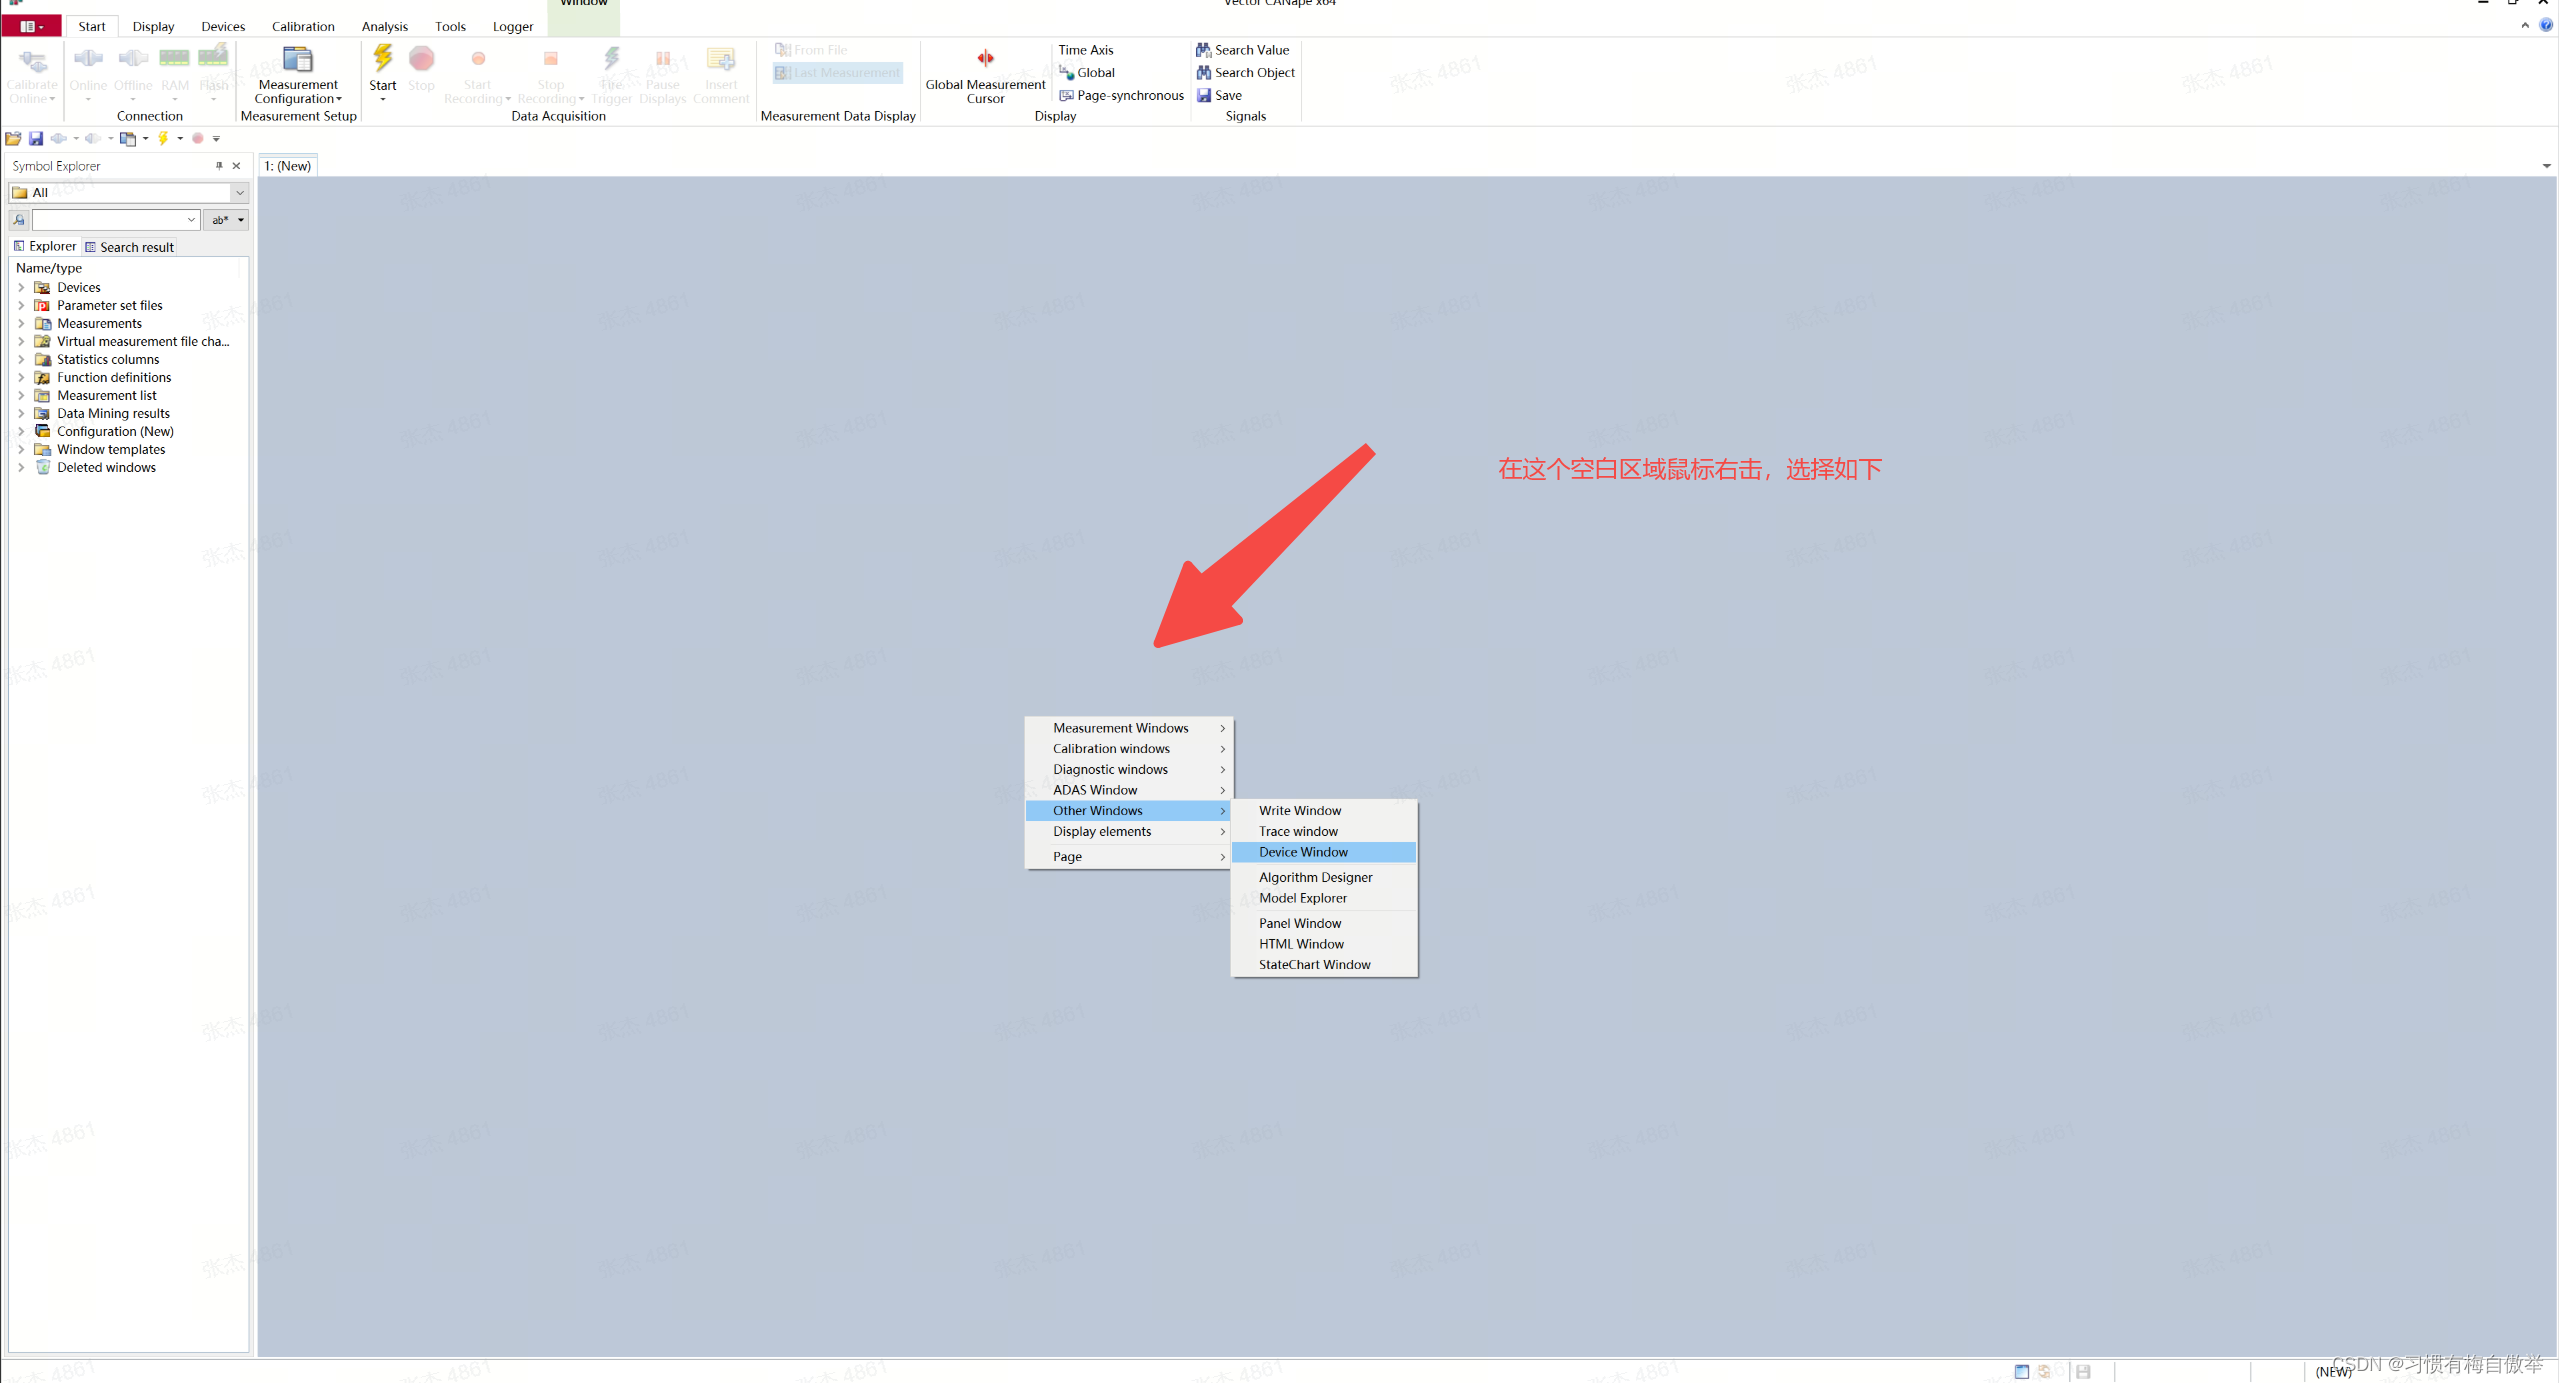The width and height of the screenshot is (2559, 1383).
Task: Click the Global Measurement Cursor icon
Action: point(985,58)
